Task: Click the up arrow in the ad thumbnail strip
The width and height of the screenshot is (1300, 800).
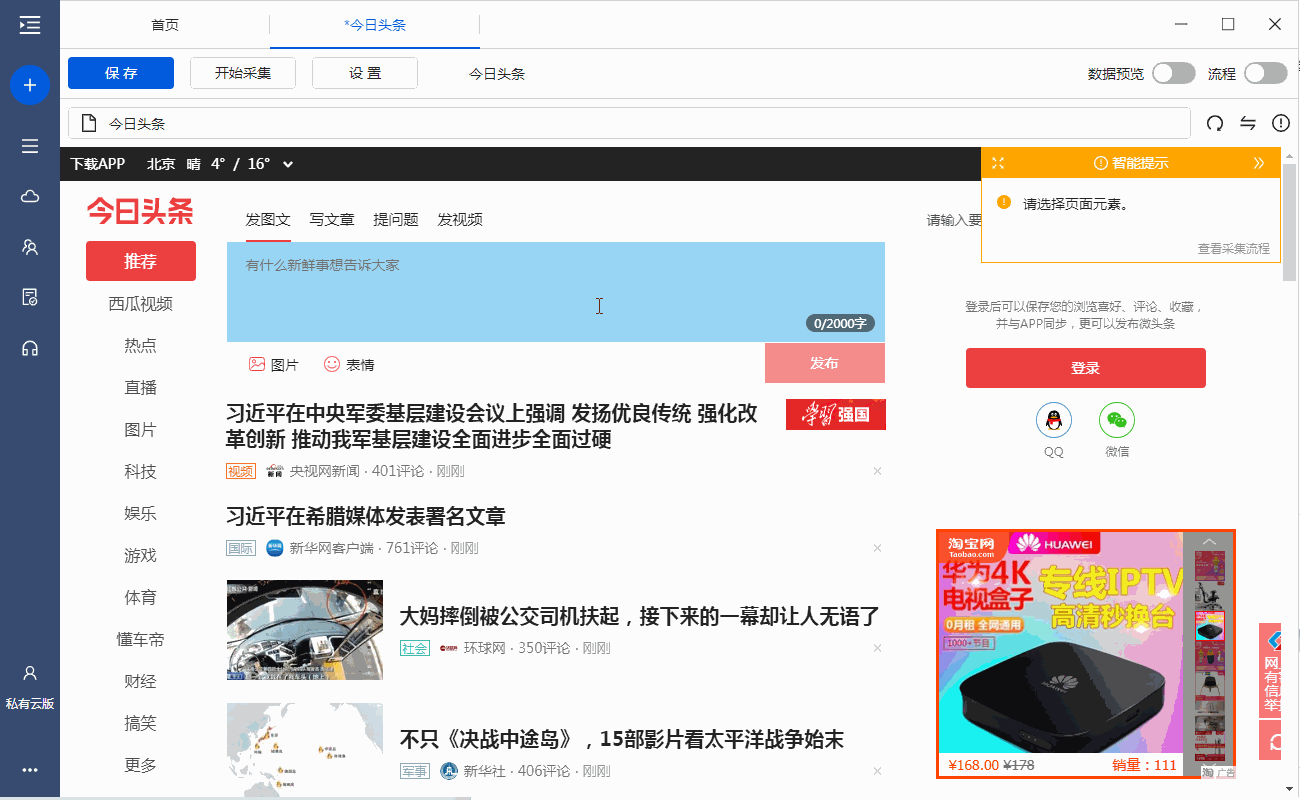Action: click(1210, 541)
